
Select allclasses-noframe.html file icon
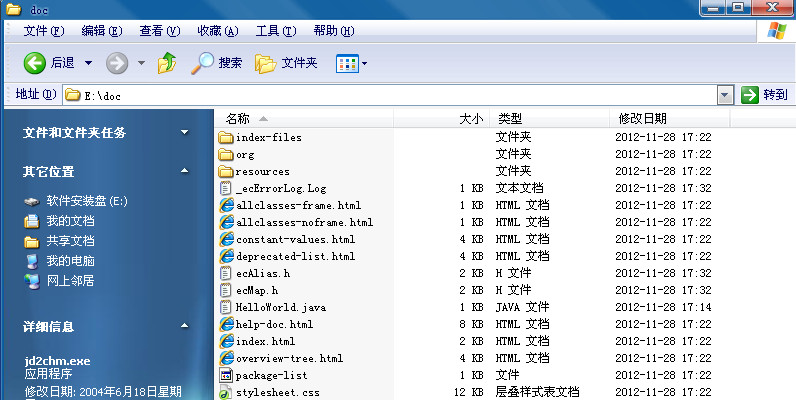[226, 222]
